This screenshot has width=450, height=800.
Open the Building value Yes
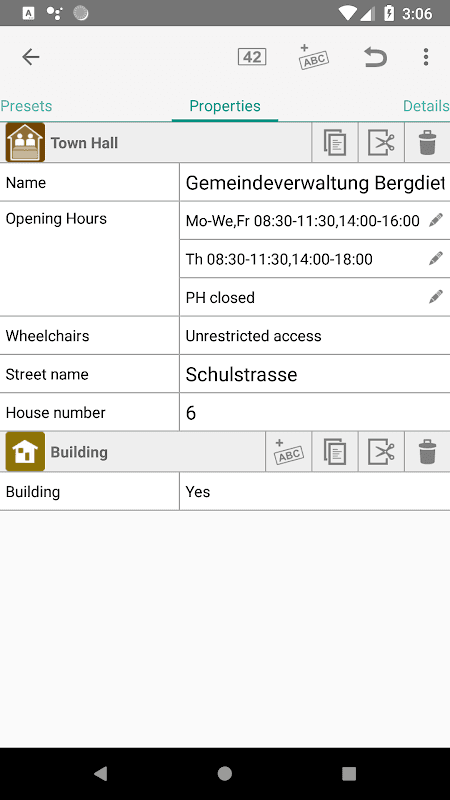pos(315,491)
